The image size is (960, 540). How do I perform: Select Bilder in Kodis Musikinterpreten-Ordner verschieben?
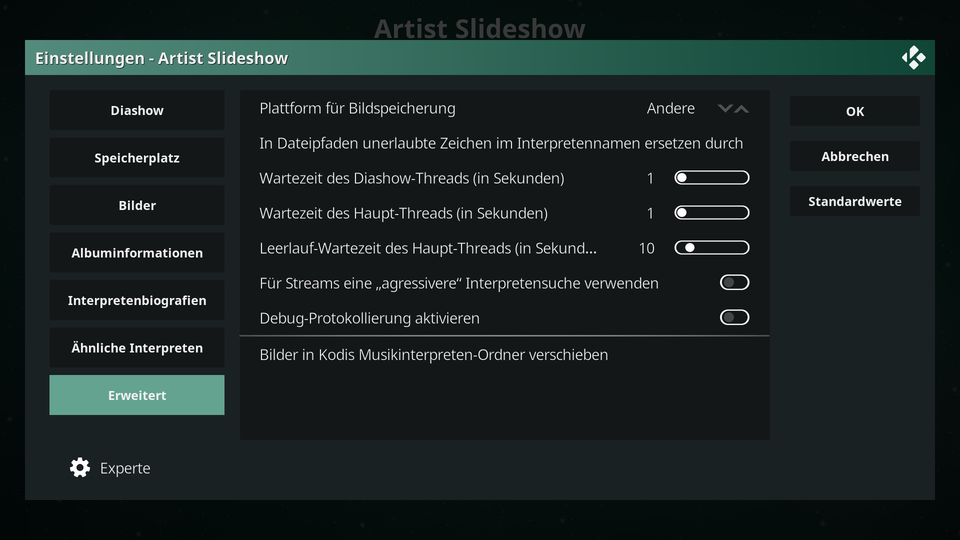tap(504, 354)
